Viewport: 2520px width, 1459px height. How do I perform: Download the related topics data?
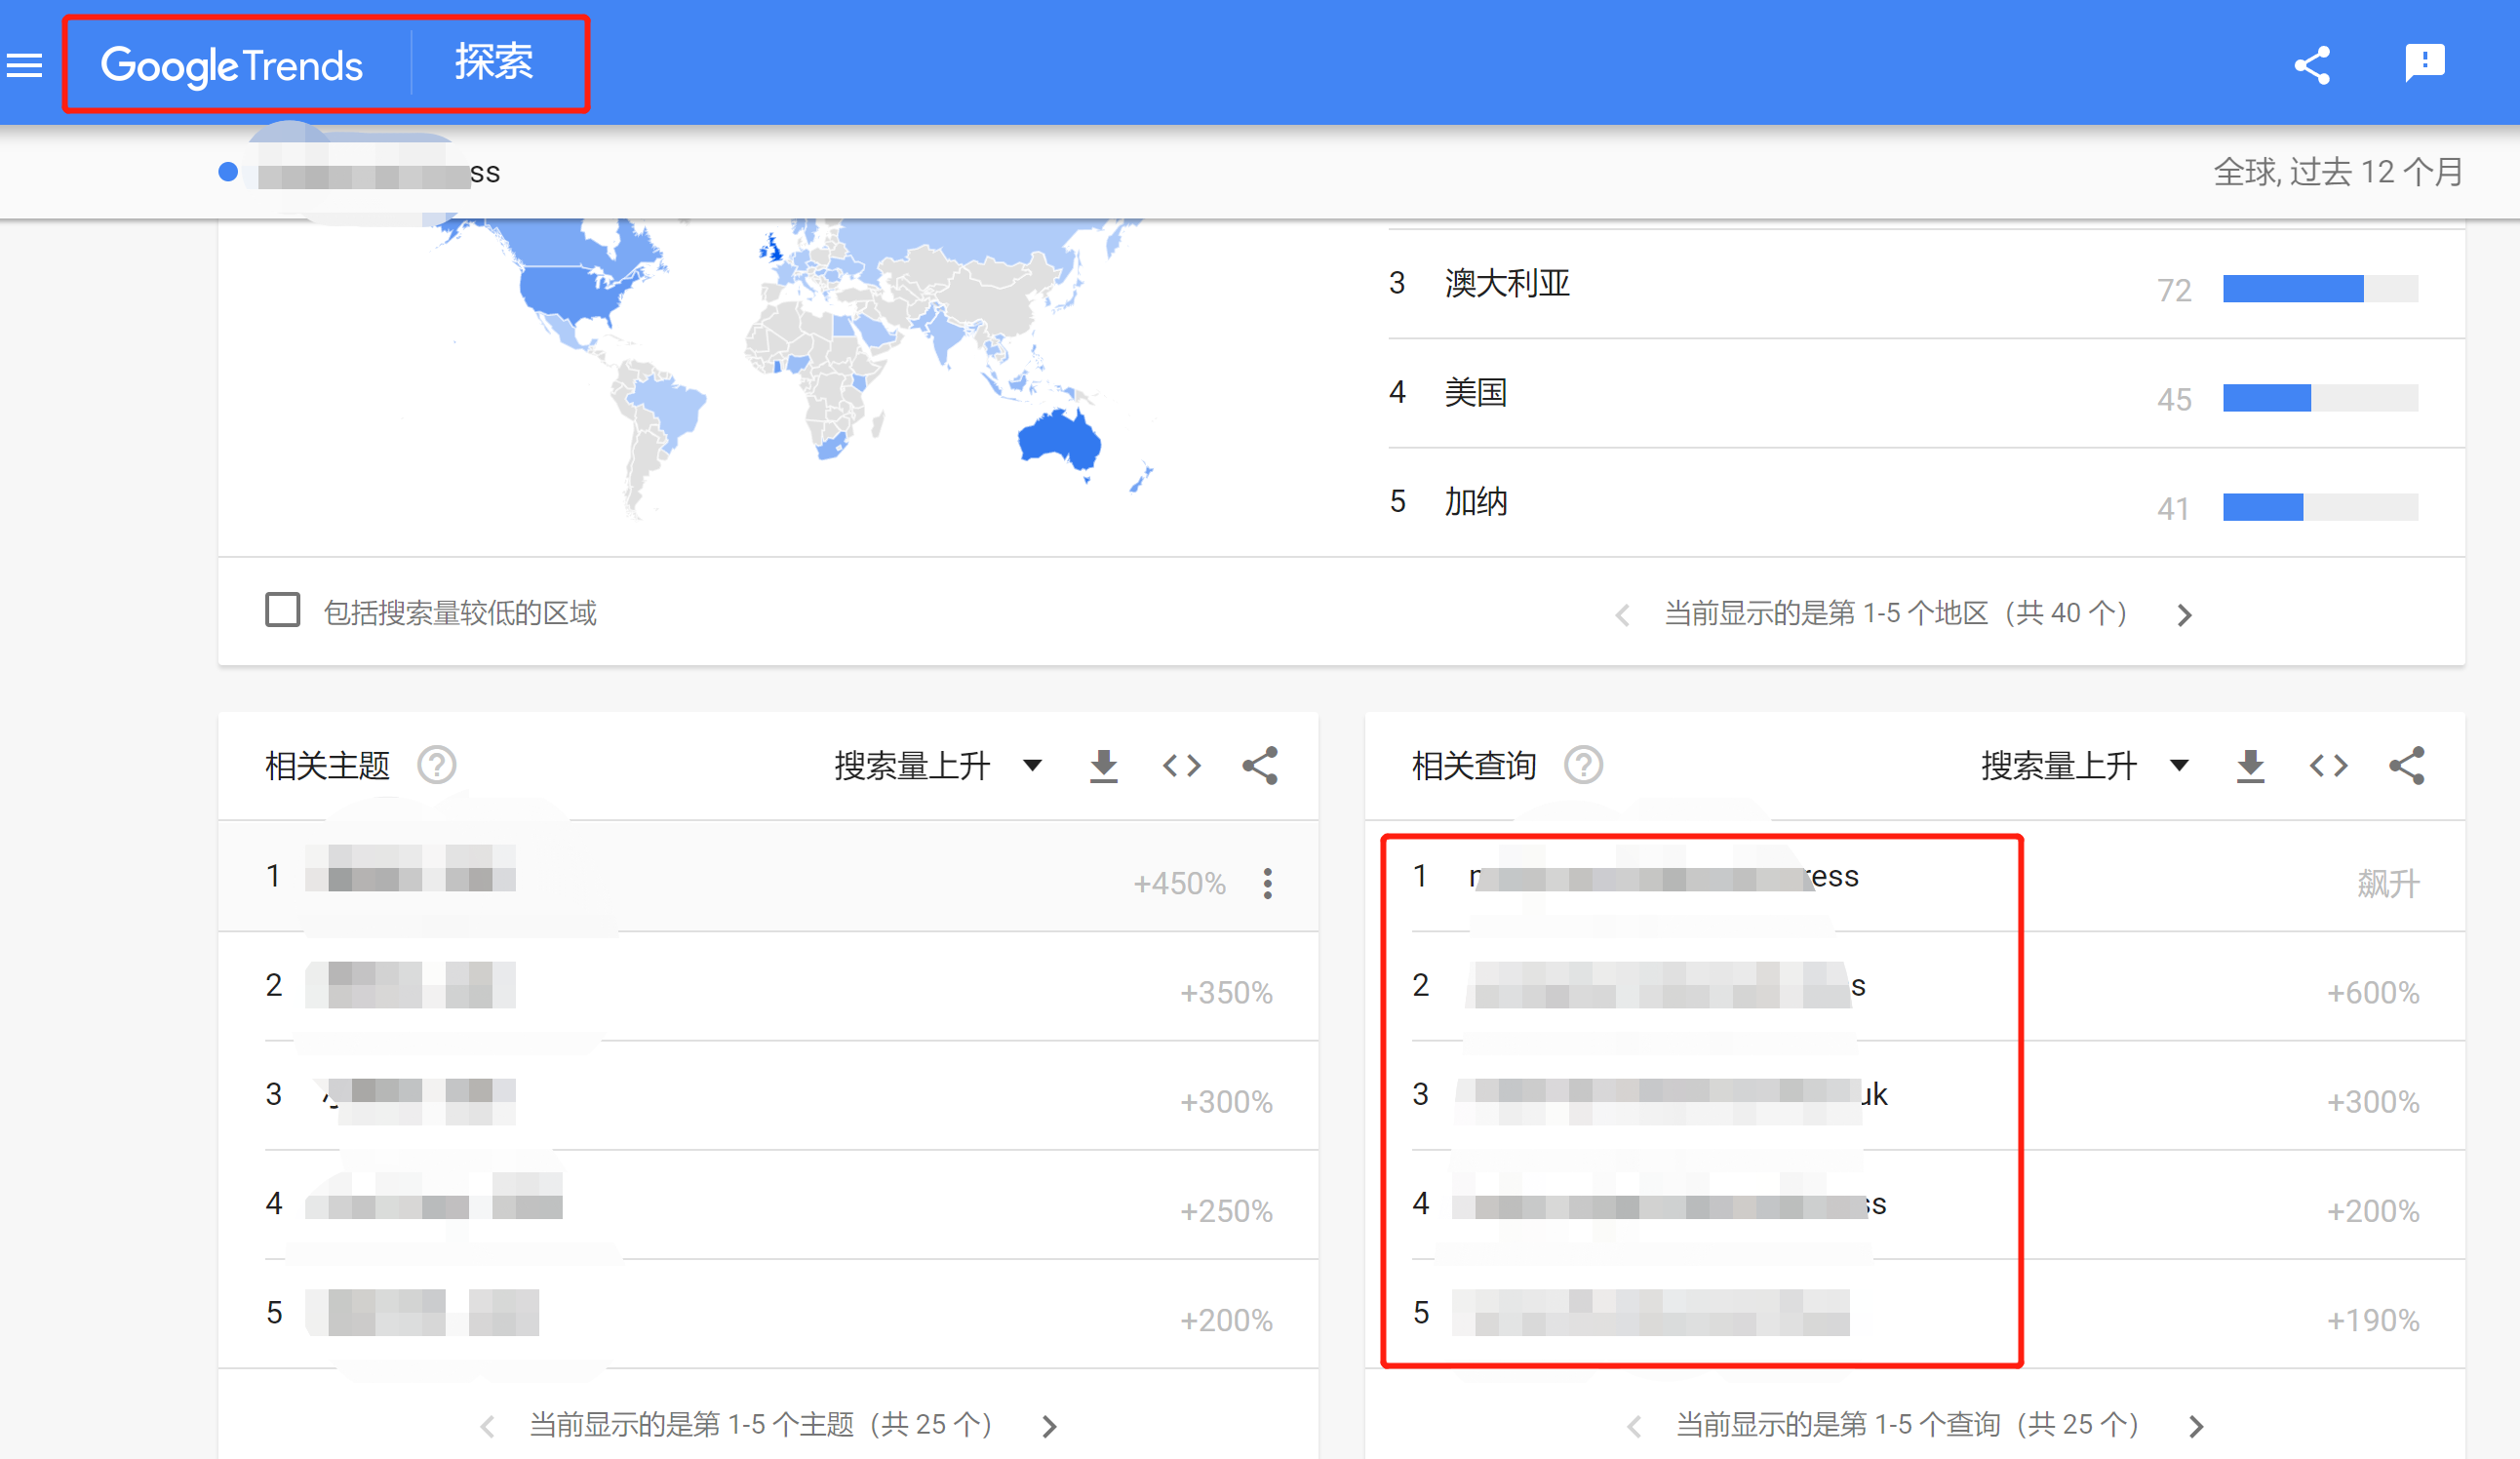click(1103, 765)
